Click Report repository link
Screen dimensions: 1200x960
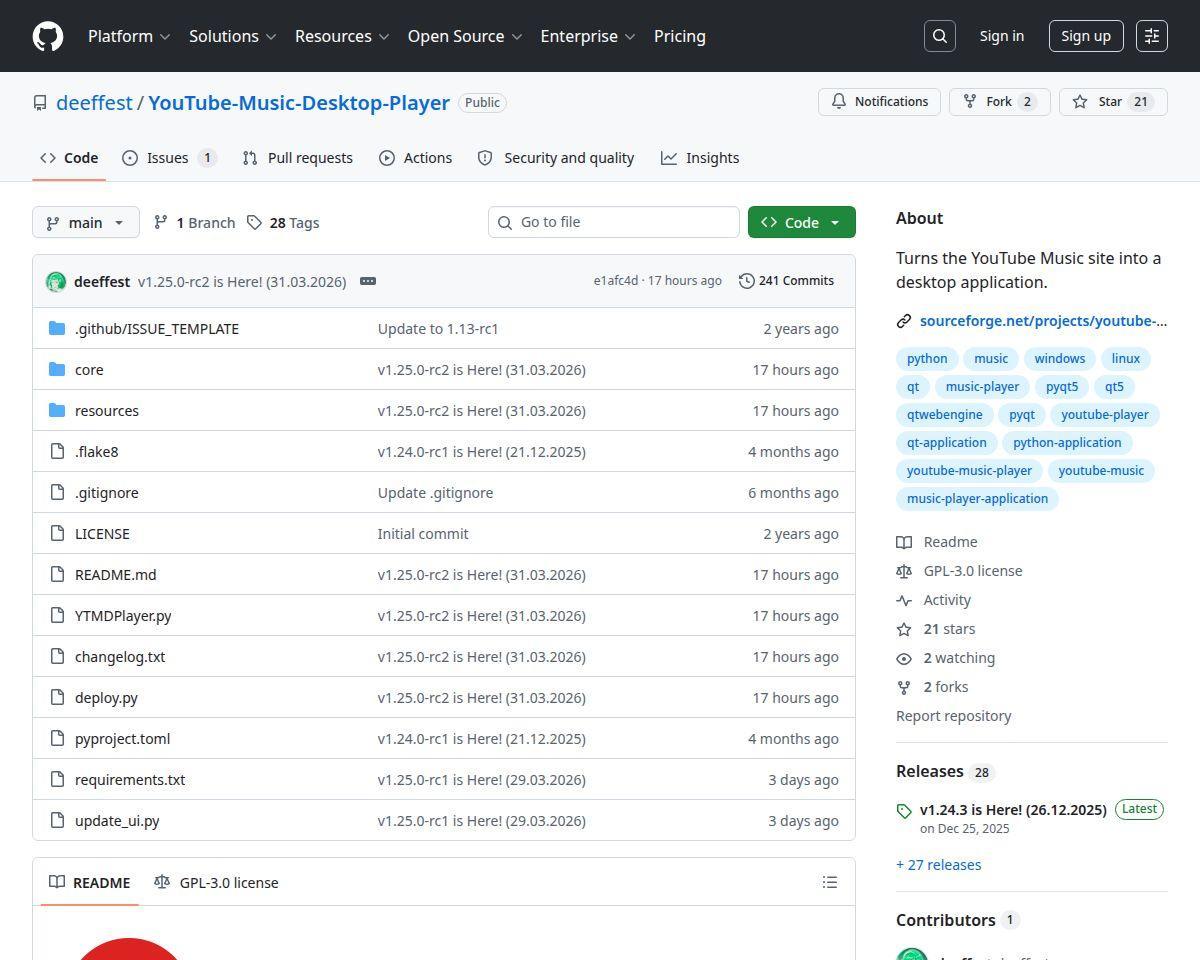[x=954, y=716]
